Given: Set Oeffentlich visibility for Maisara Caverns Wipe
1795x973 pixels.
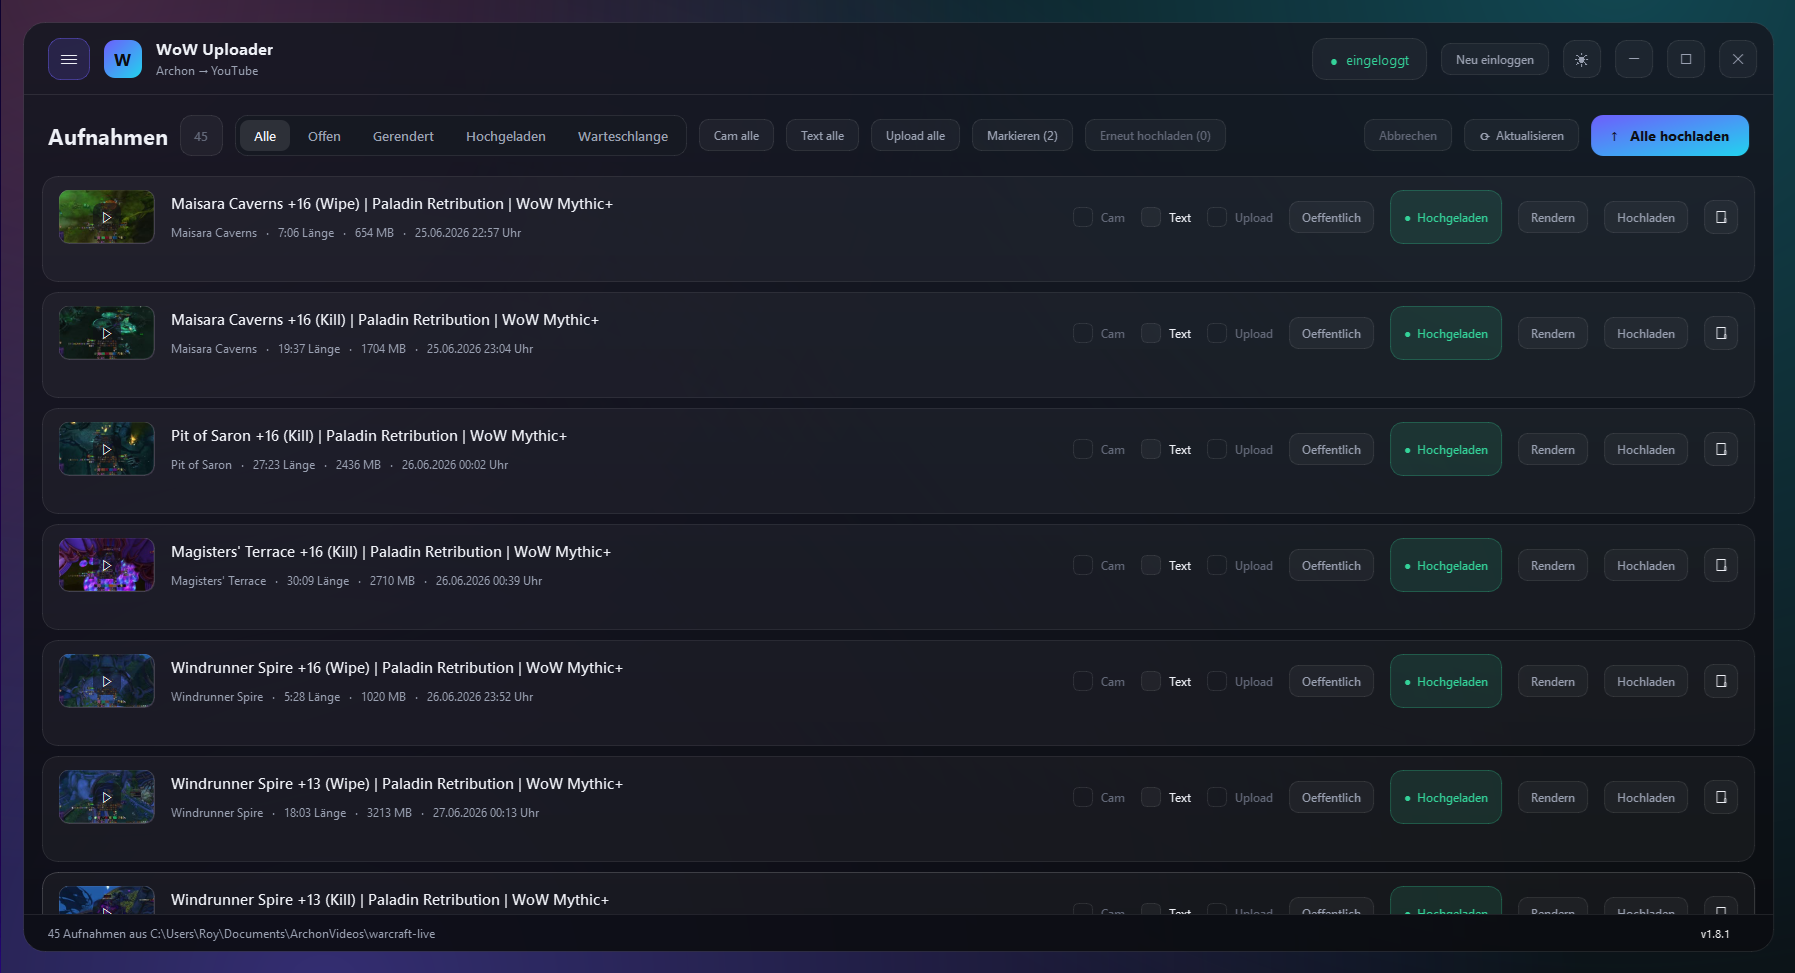Looking at the screenshot, I should click(1331, 218).
